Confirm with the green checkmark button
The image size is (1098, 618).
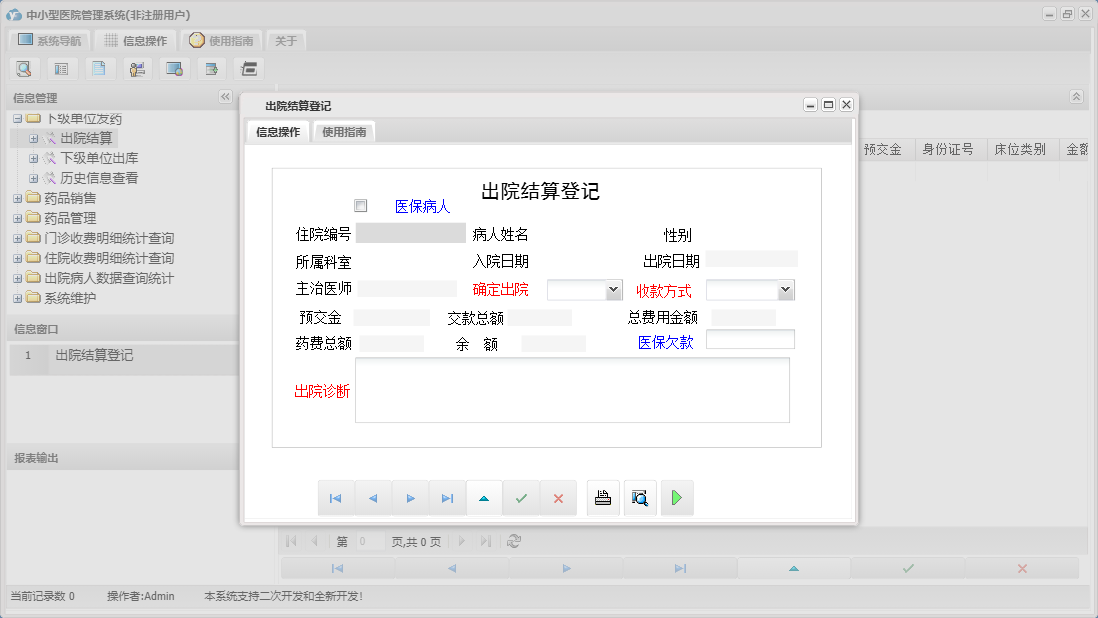pyautogui.click(x=521, y=497)
